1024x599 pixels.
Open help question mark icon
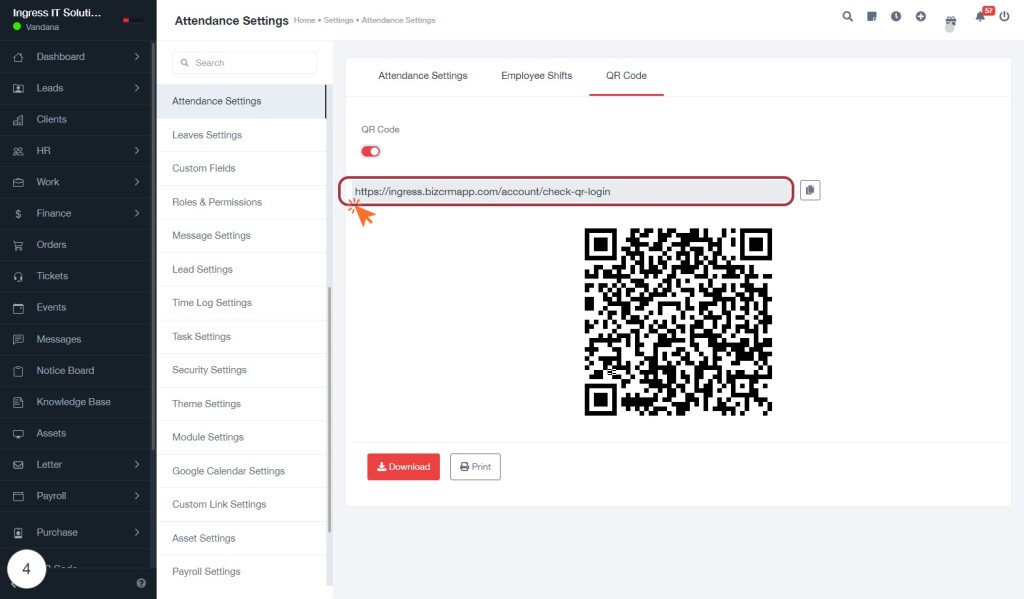click(141, 583)
